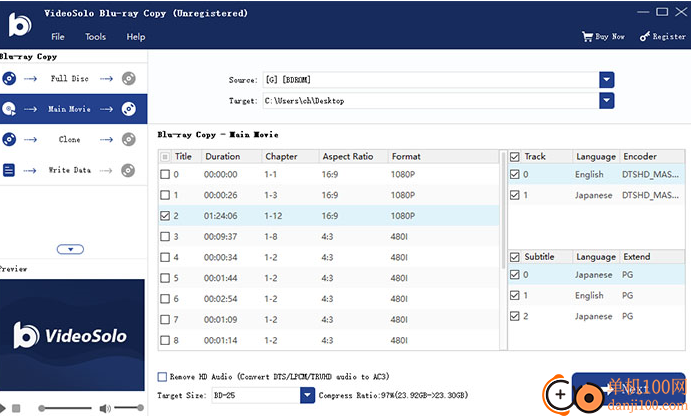Expand the Source drive dropdown
691x416 pixels.
pyautogui.click(x=606, y=80)
